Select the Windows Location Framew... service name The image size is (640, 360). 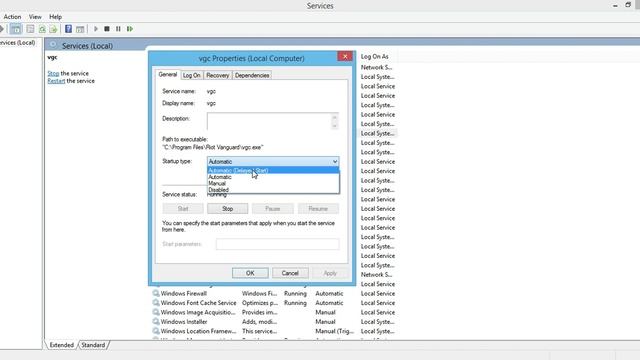[x=198, y=331]
